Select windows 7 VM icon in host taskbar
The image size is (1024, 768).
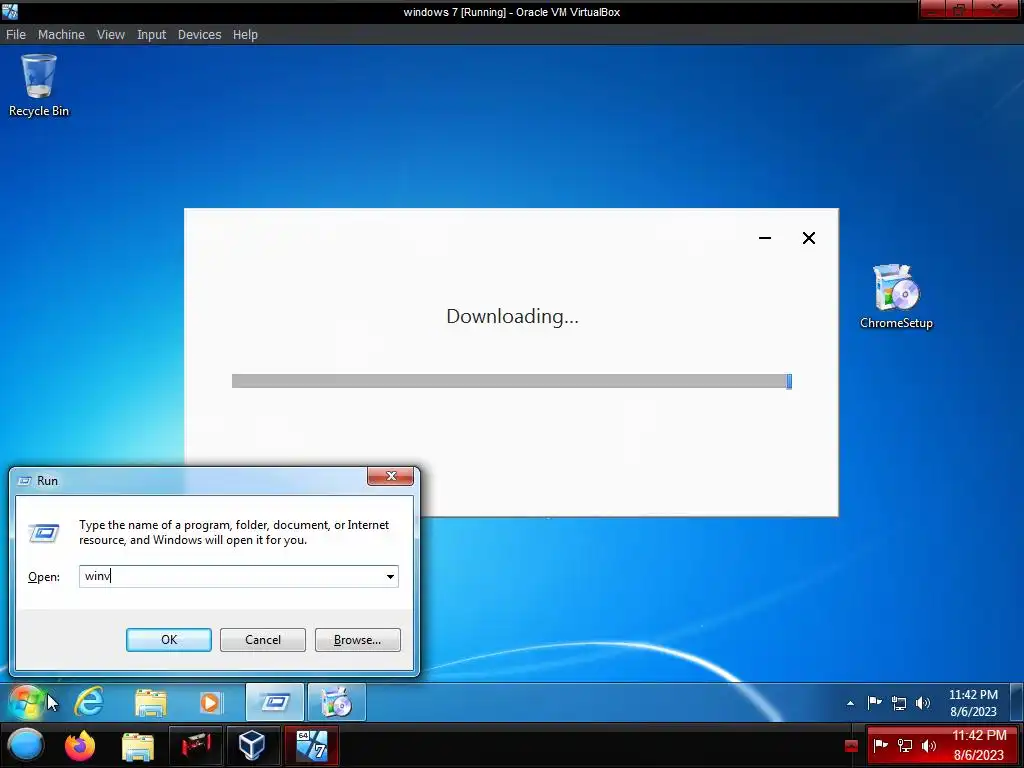coord(312,745)
